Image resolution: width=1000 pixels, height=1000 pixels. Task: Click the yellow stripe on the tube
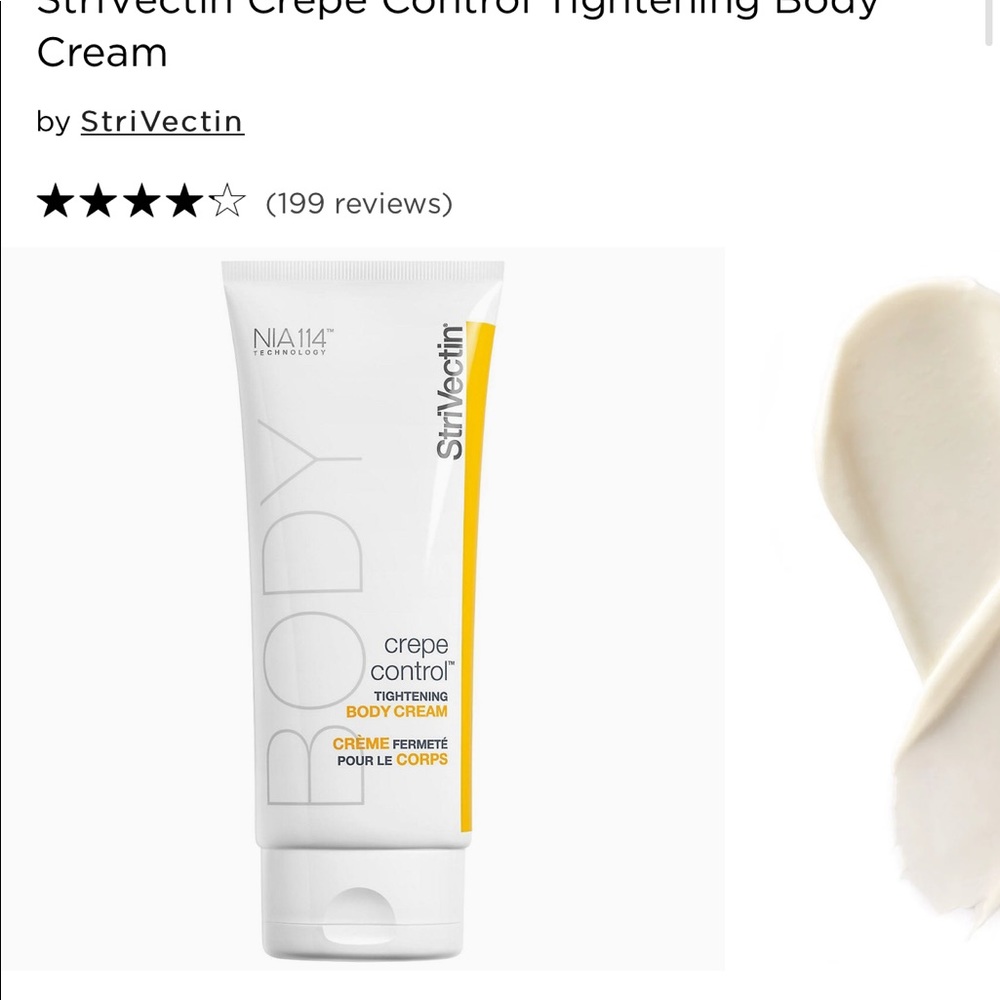pyautogui.click(x=476, y=577)
